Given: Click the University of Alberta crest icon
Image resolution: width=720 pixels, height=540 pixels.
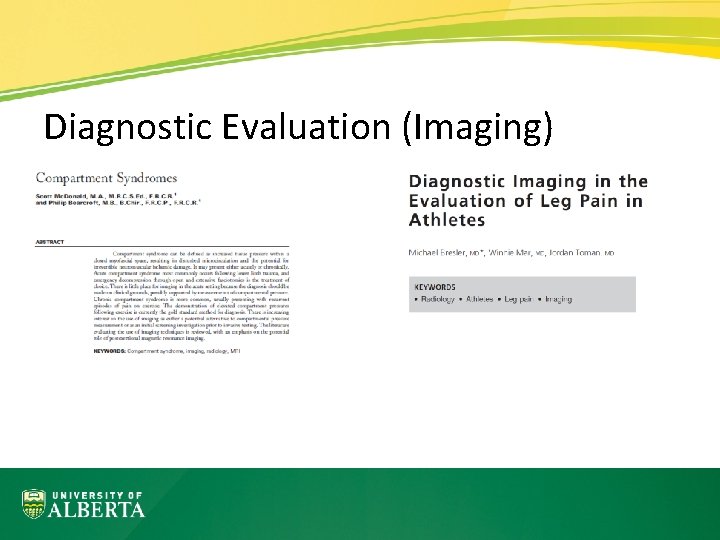Looking at the screenshot, I should pyautogui.click(x=34, y=504).
